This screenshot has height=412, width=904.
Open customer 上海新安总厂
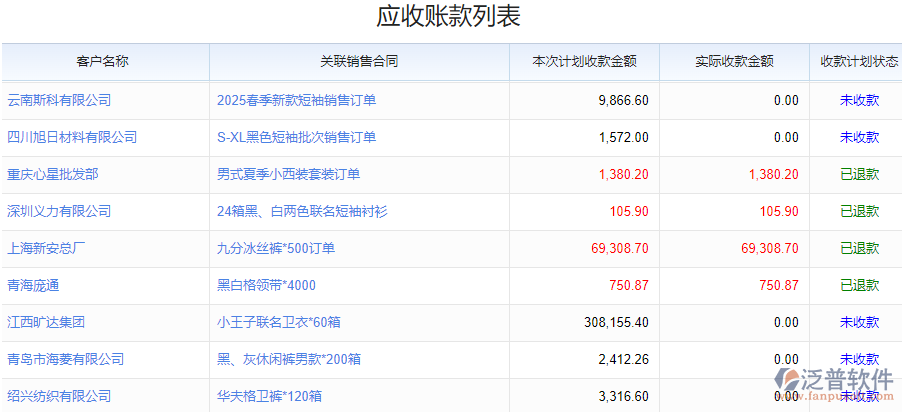pos(47,248)
